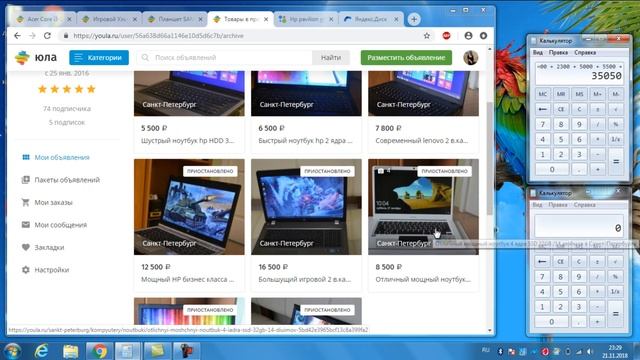The height and width of the screenshot is (360, 640).
Task: Click the Современный lenovo listing title
Action: tap(422, 141)
